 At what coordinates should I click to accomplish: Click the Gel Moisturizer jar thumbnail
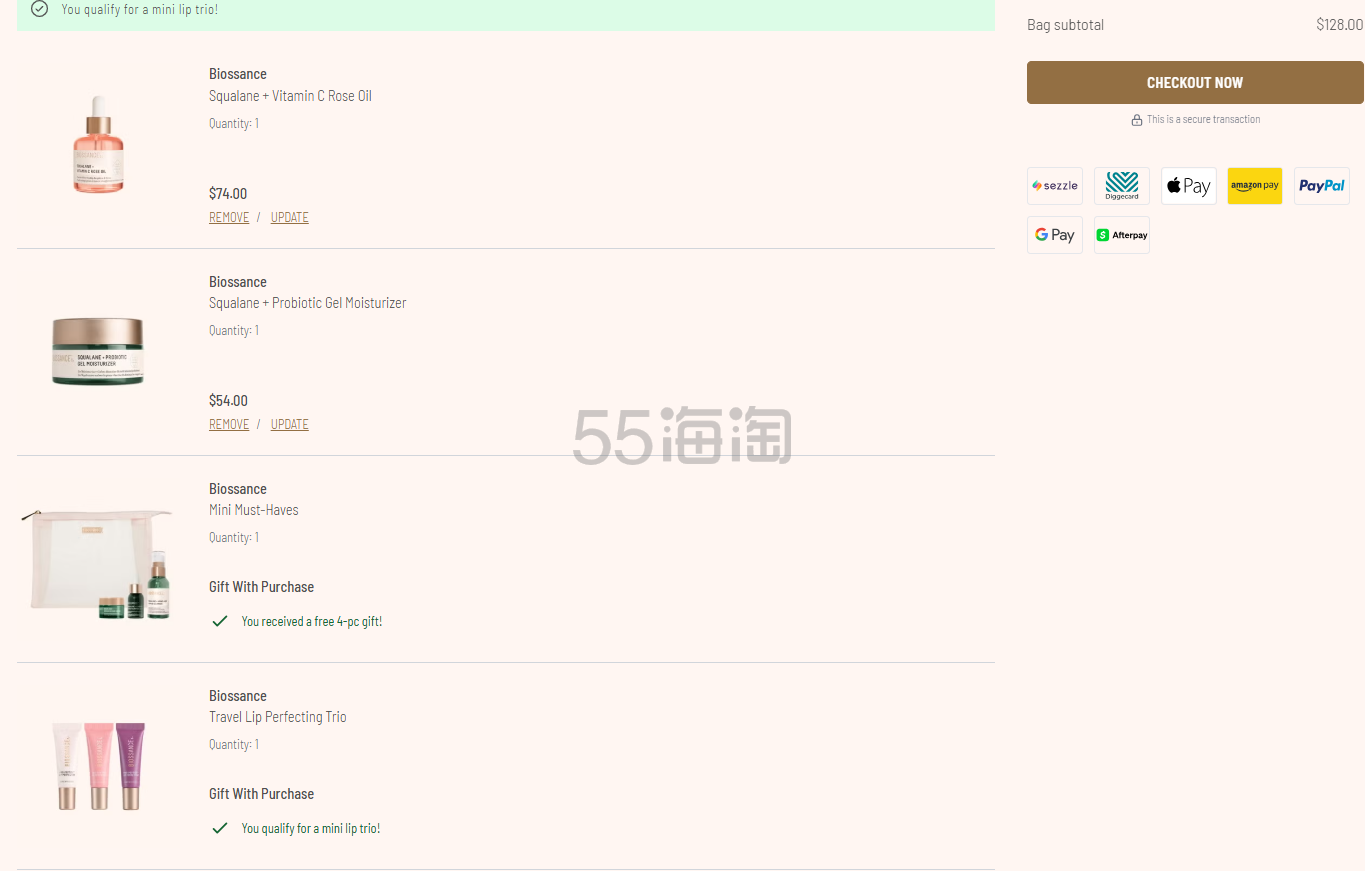pos(98,351)
